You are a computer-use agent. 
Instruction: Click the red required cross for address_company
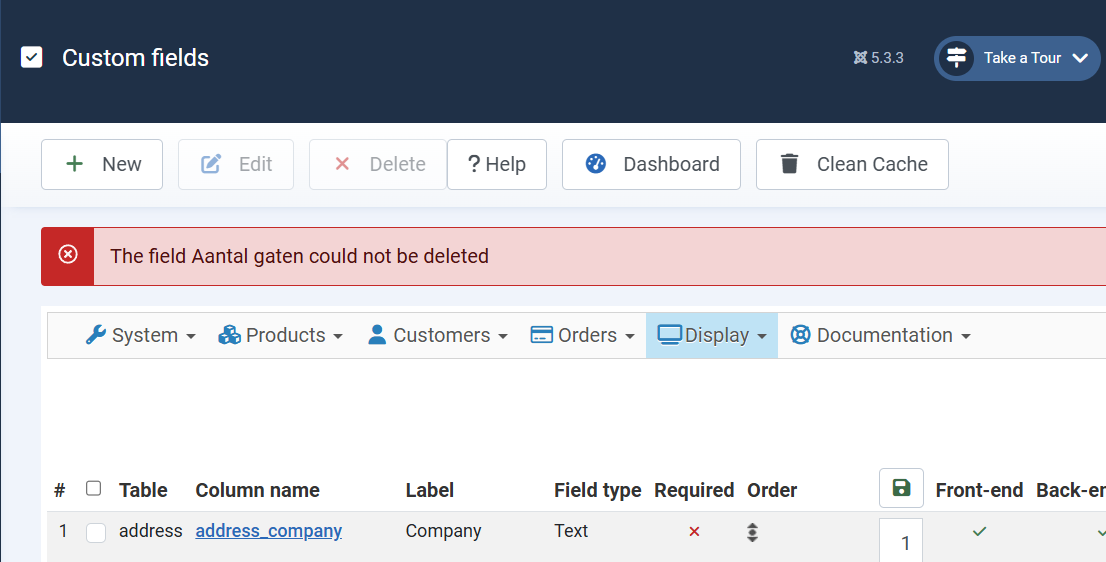(x=694, y=532)
